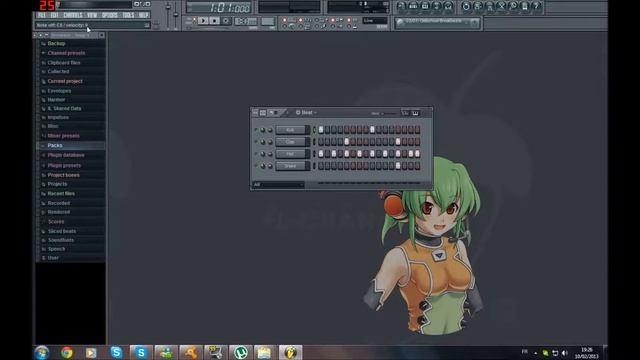Screen dimensions: 640x360
Task: Start playback with the play button
Action: [x=203, y=20]
